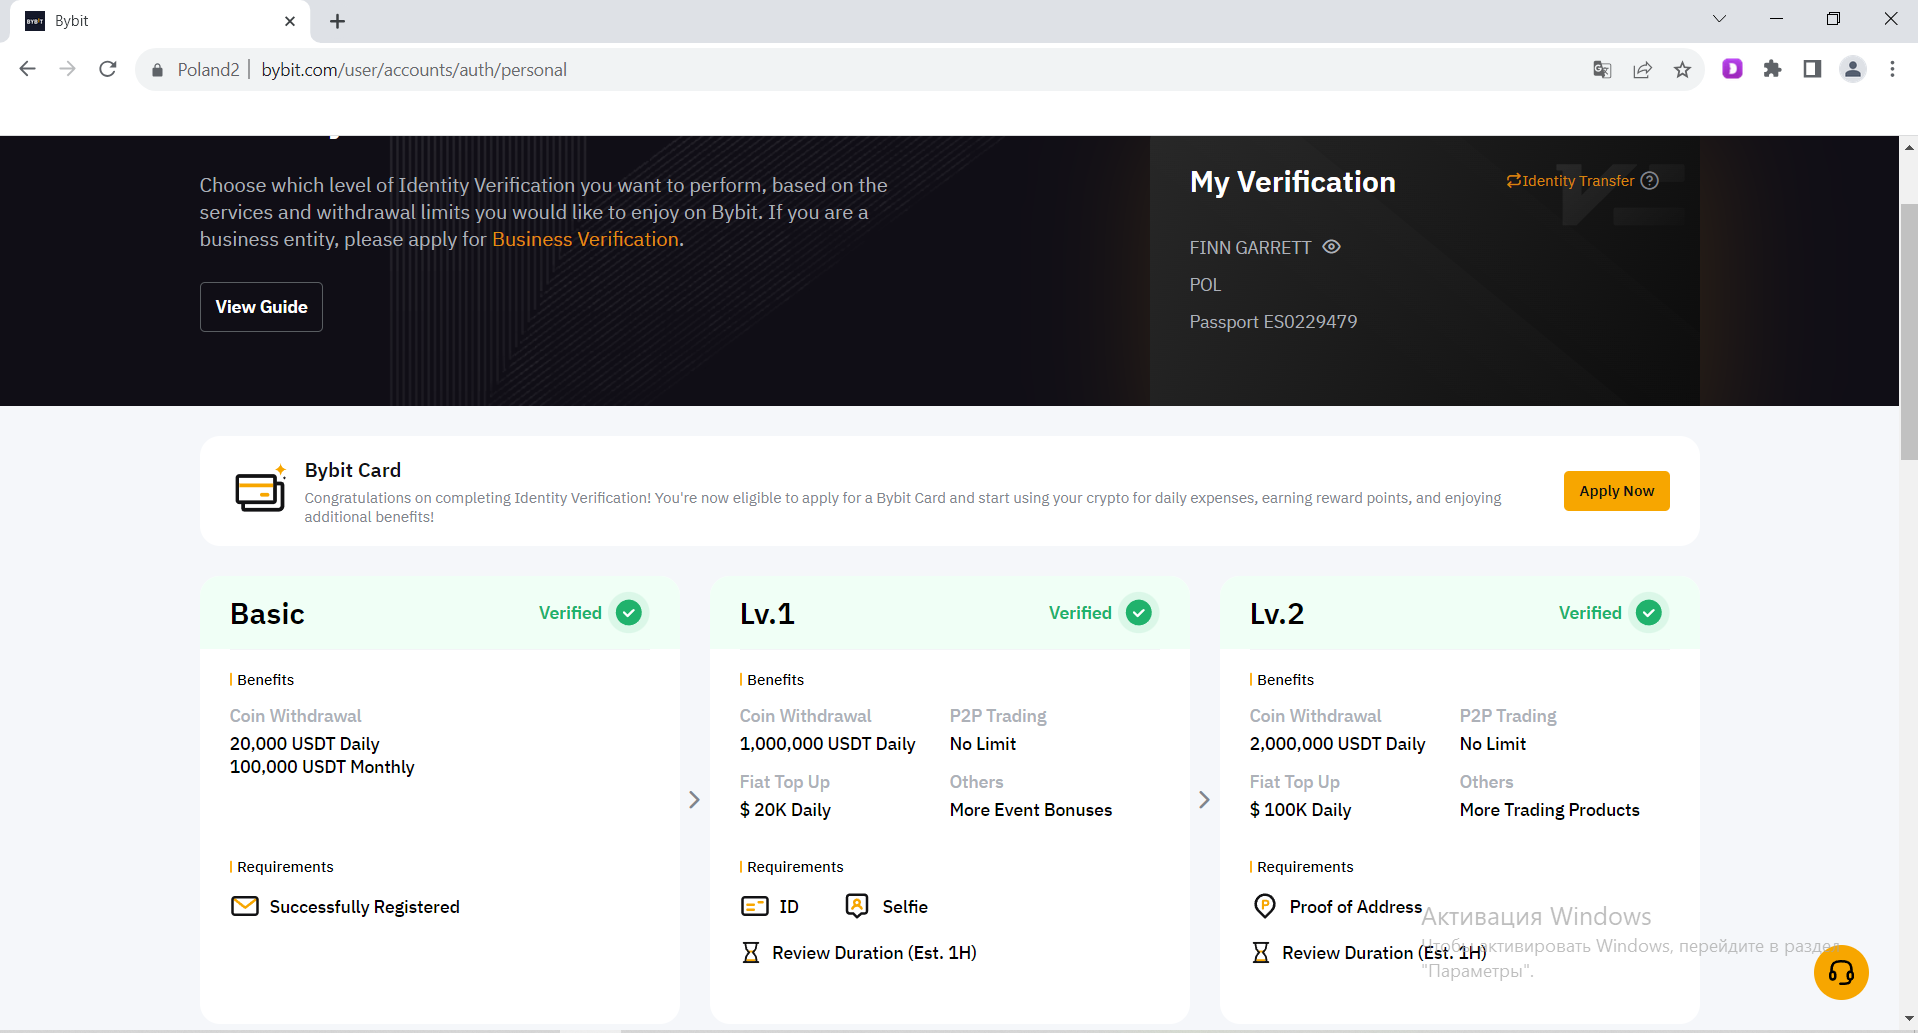Click the Lv.2 Verified checkmark

(1648, 613)
